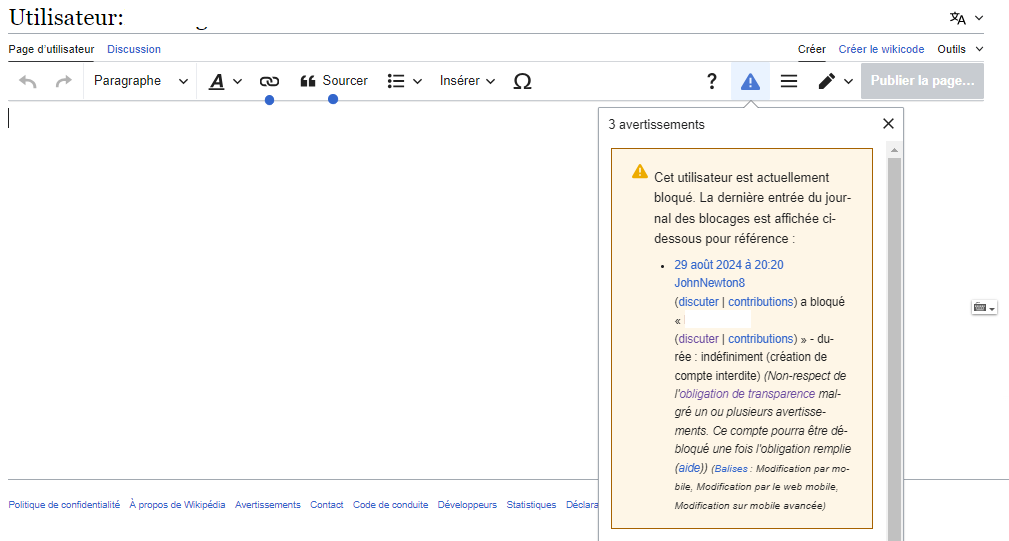The image size is (1009, 541).
Task: Open the special character Omega tool
Action: tap(522, 82)
